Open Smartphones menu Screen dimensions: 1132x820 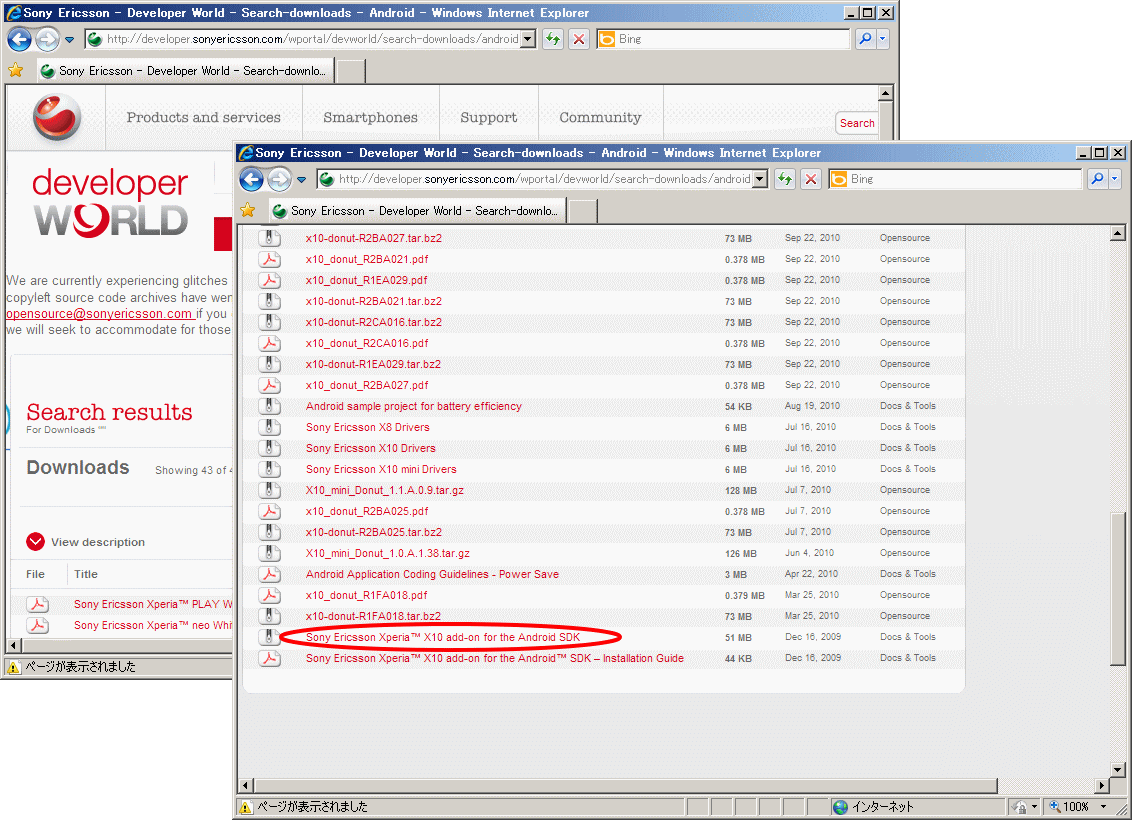point(370,118)
